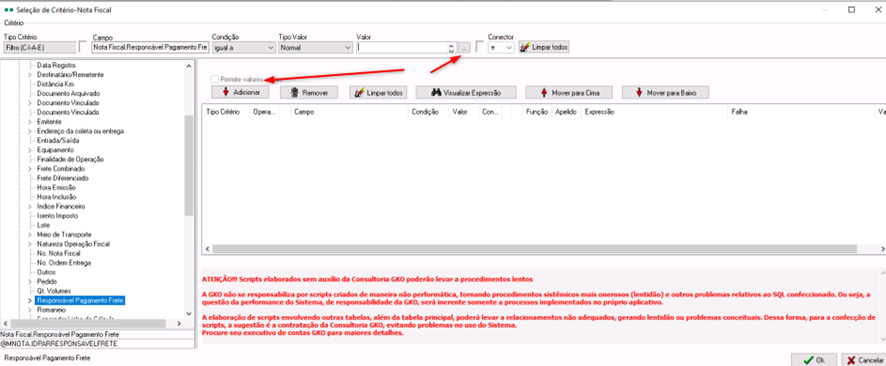Click the Mover para Cima button
The height and width of the screenshot is (366, 886).
[x=570, y=92]
